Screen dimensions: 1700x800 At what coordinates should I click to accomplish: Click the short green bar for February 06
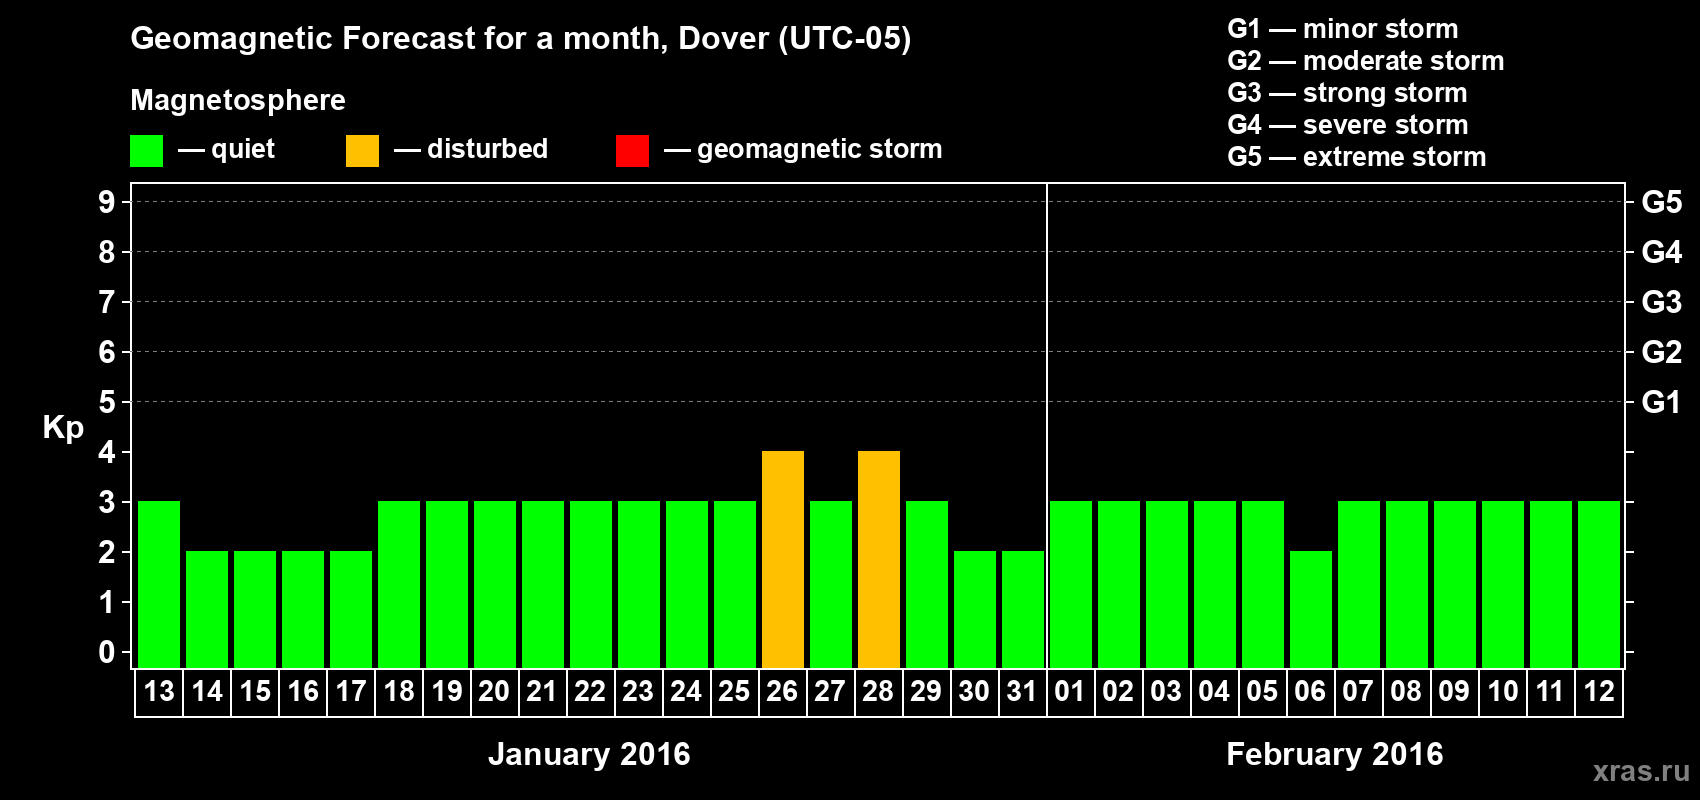tap(1311, 610)
